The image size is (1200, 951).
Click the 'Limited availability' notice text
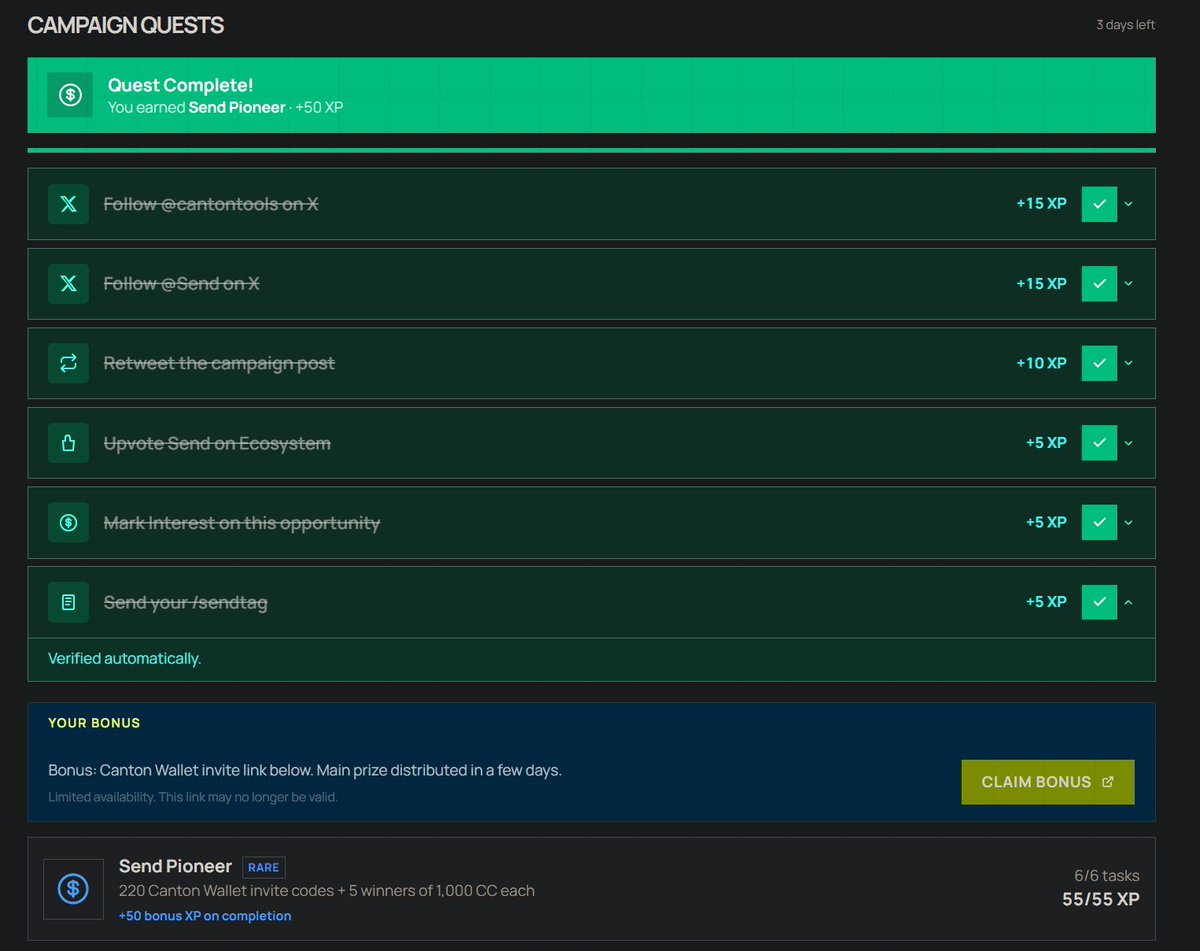pyautogui.click(x=193, y=797)
